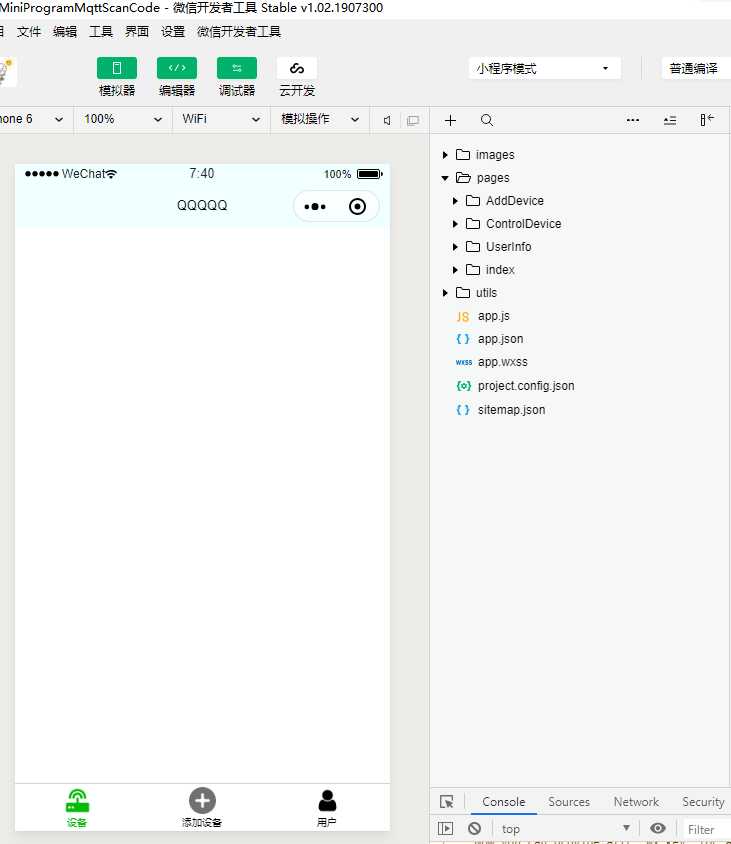Collapse the pages folder

pyautogui.click(x=445, y=178)
